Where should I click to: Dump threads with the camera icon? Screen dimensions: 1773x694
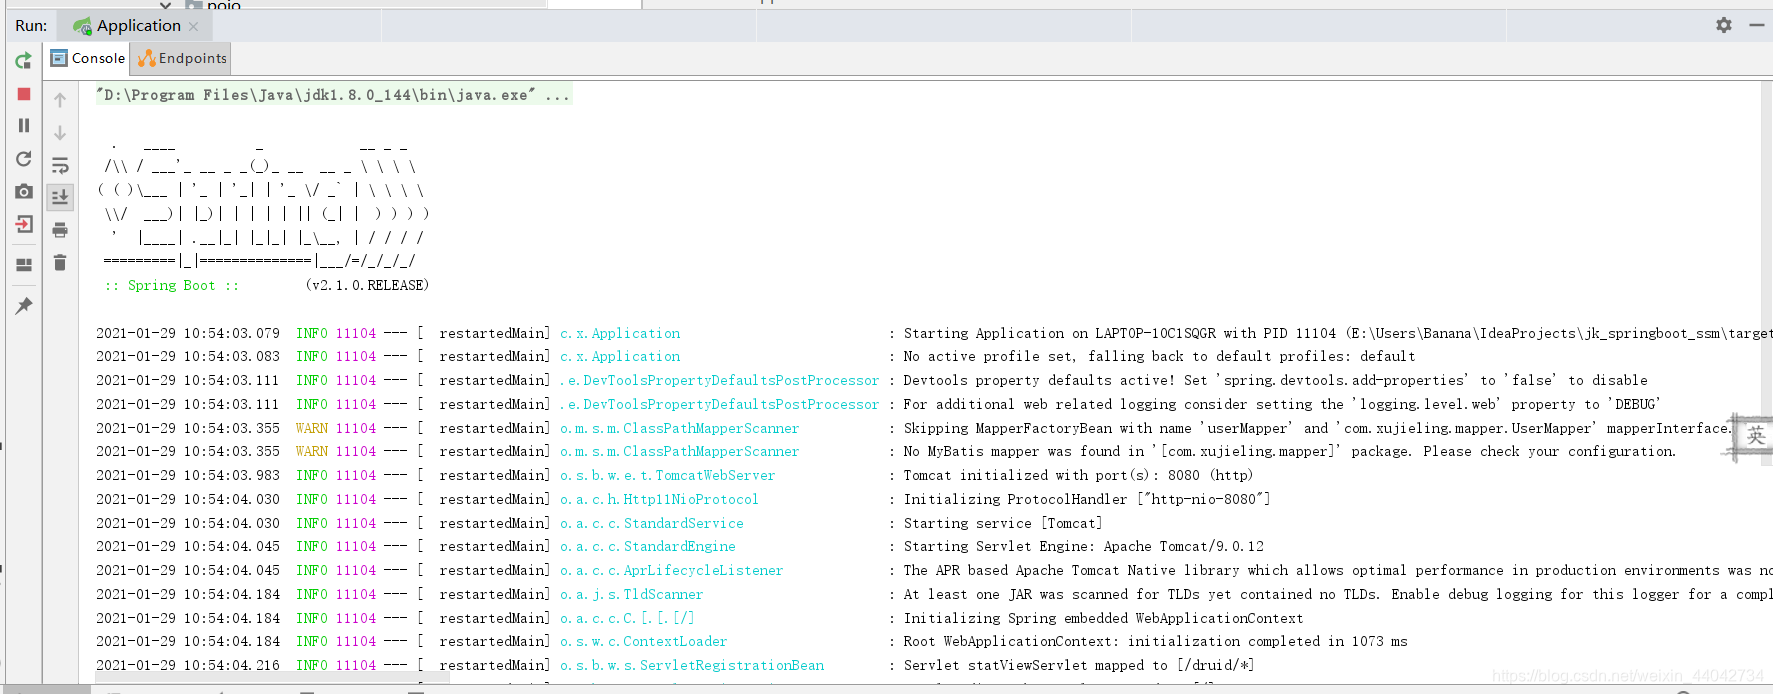[24, 191]
